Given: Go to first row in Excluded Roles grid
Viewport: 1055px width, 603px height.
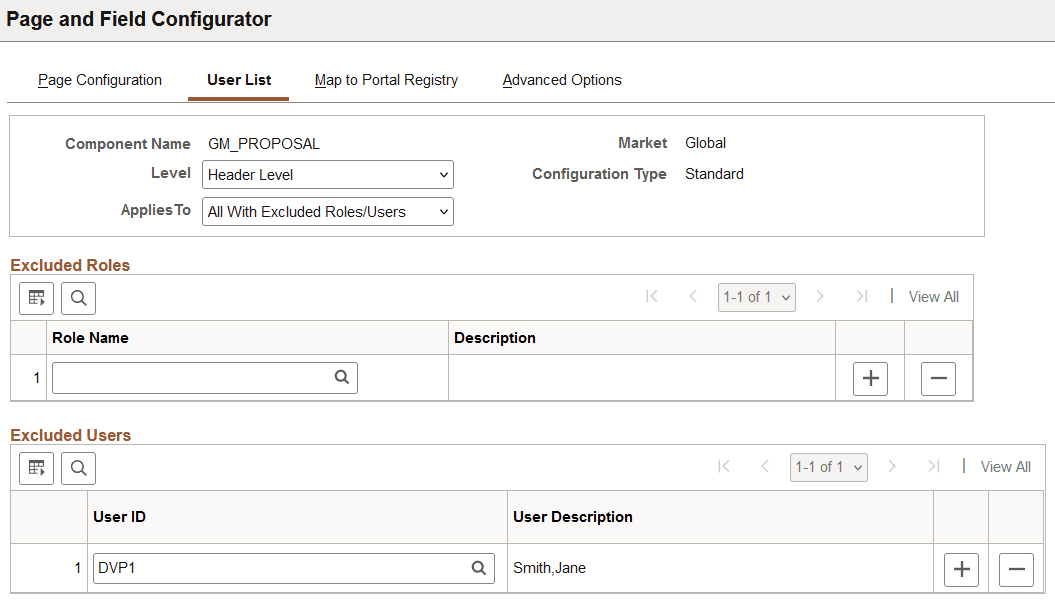Looking at the screenshot, I should coord(651,296).
